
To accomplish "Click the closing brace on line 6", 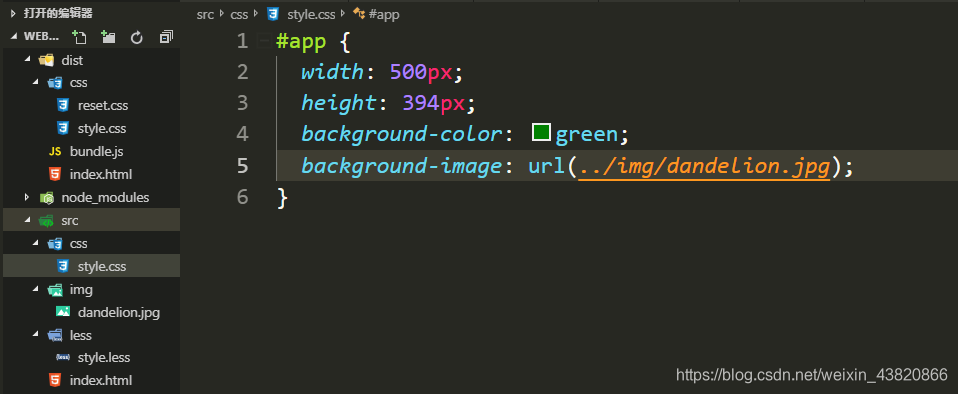I will coord(282,197).
